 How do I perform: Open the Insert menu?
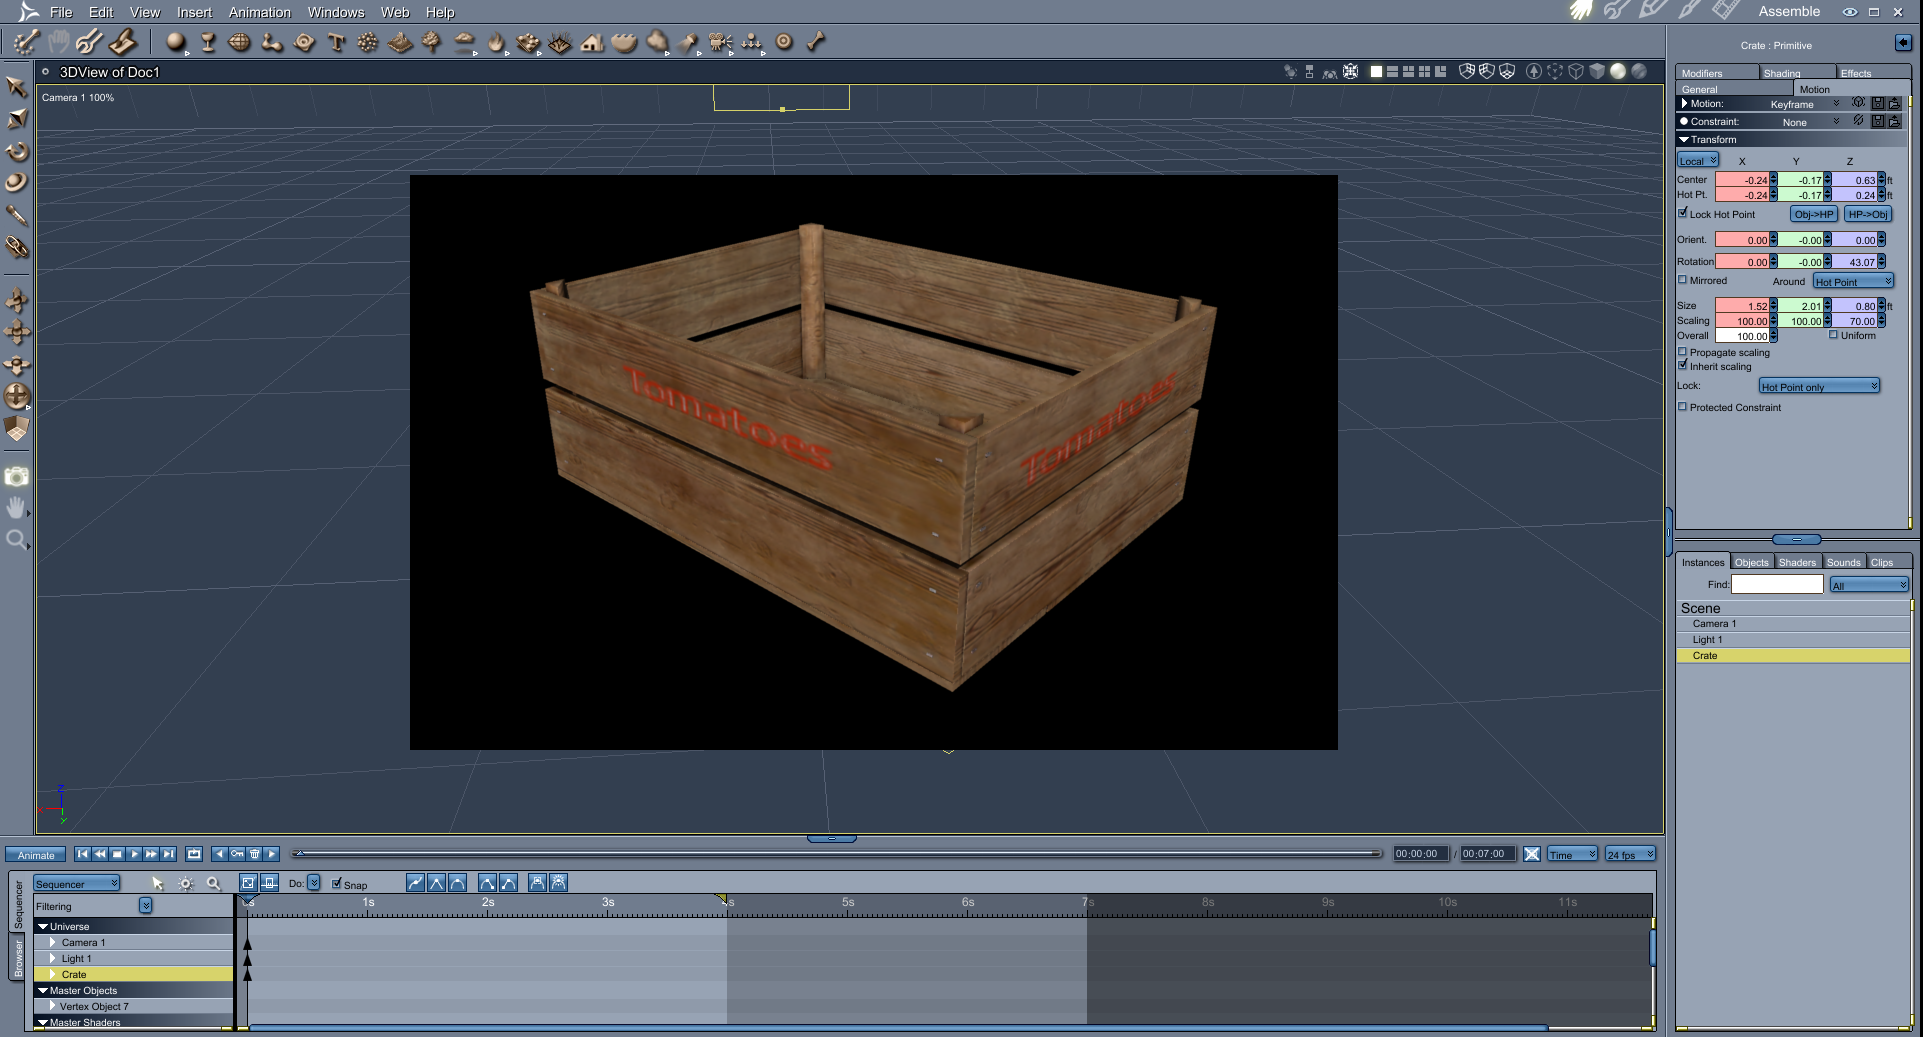[x=194, y=12]
